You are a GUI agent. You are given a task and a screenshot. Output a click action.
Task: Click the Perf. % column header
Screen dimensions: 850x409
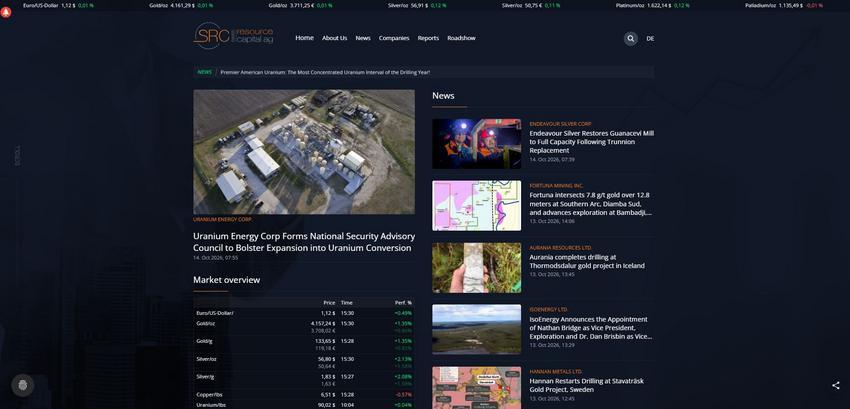(403, 303)
